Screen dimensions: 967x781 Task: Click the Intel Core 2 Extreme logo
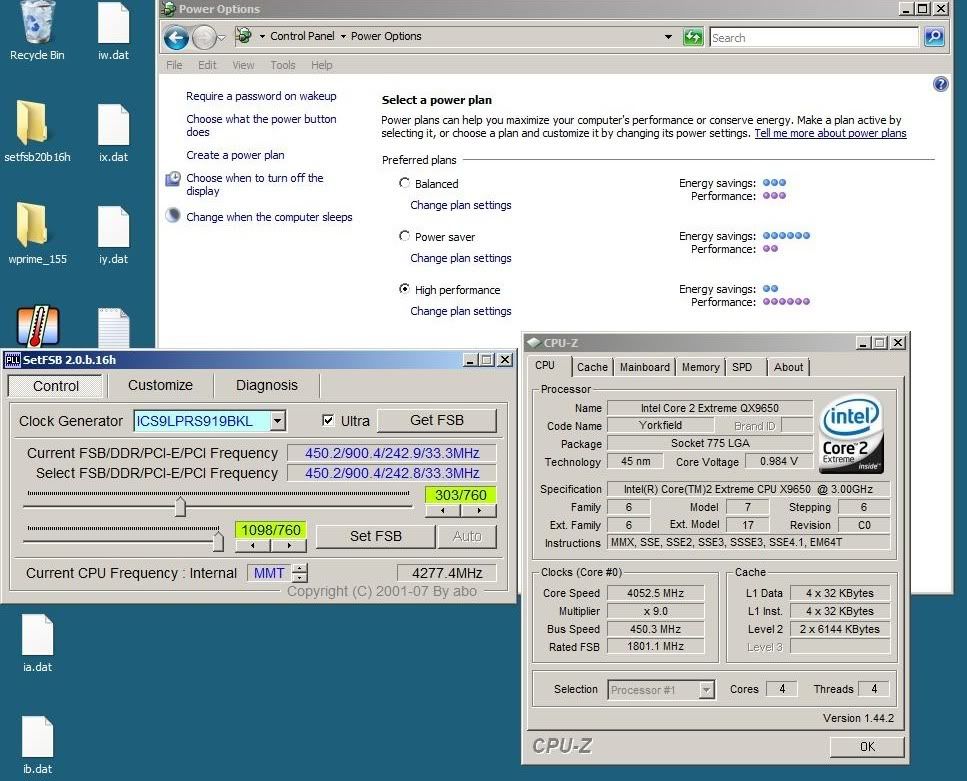click(852, 434)
